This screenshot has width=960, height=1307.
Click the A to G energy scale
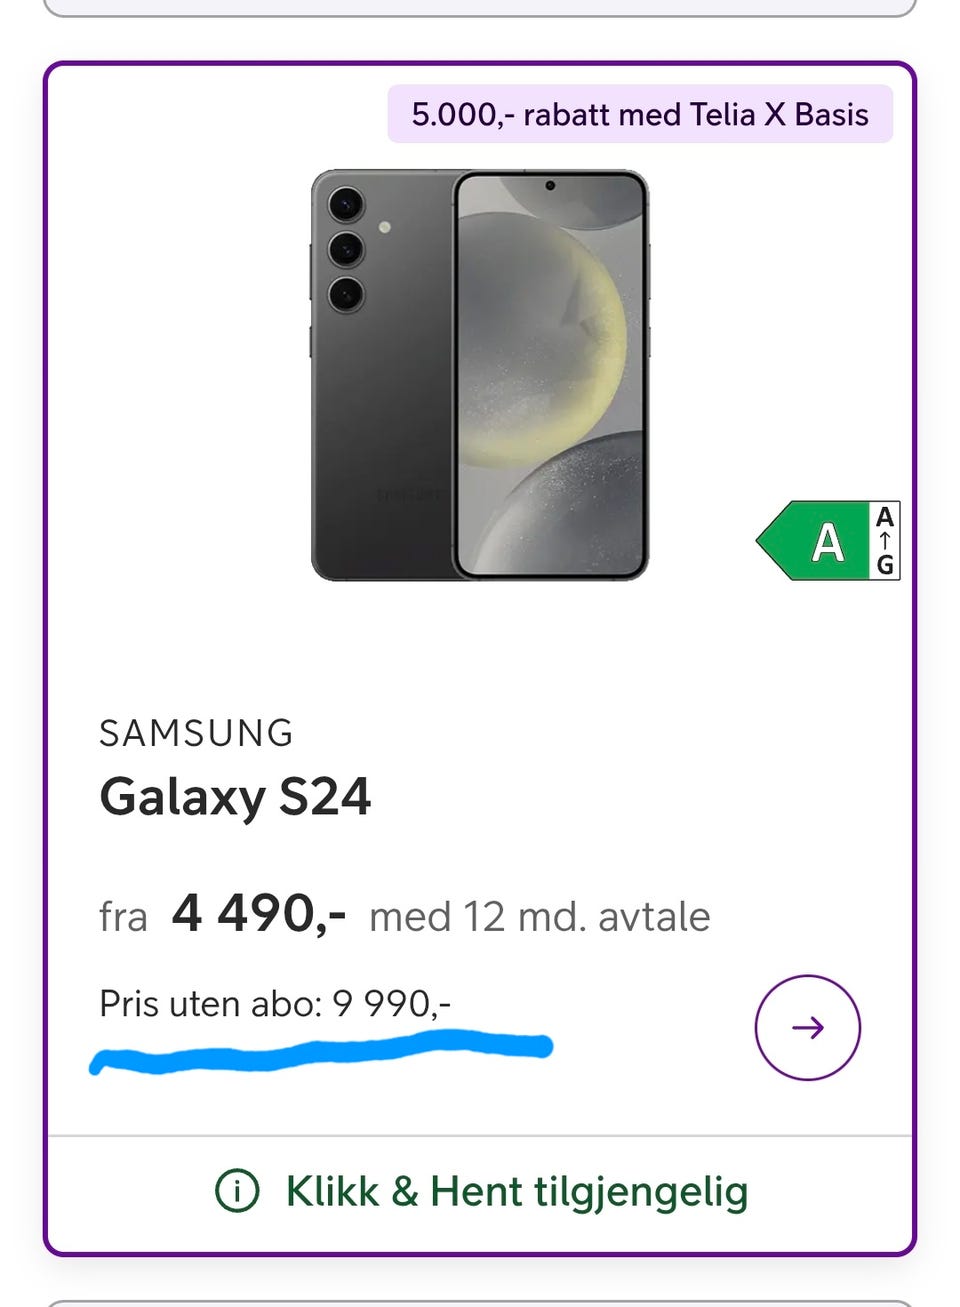pyautogui.click(x=885, y=541)
